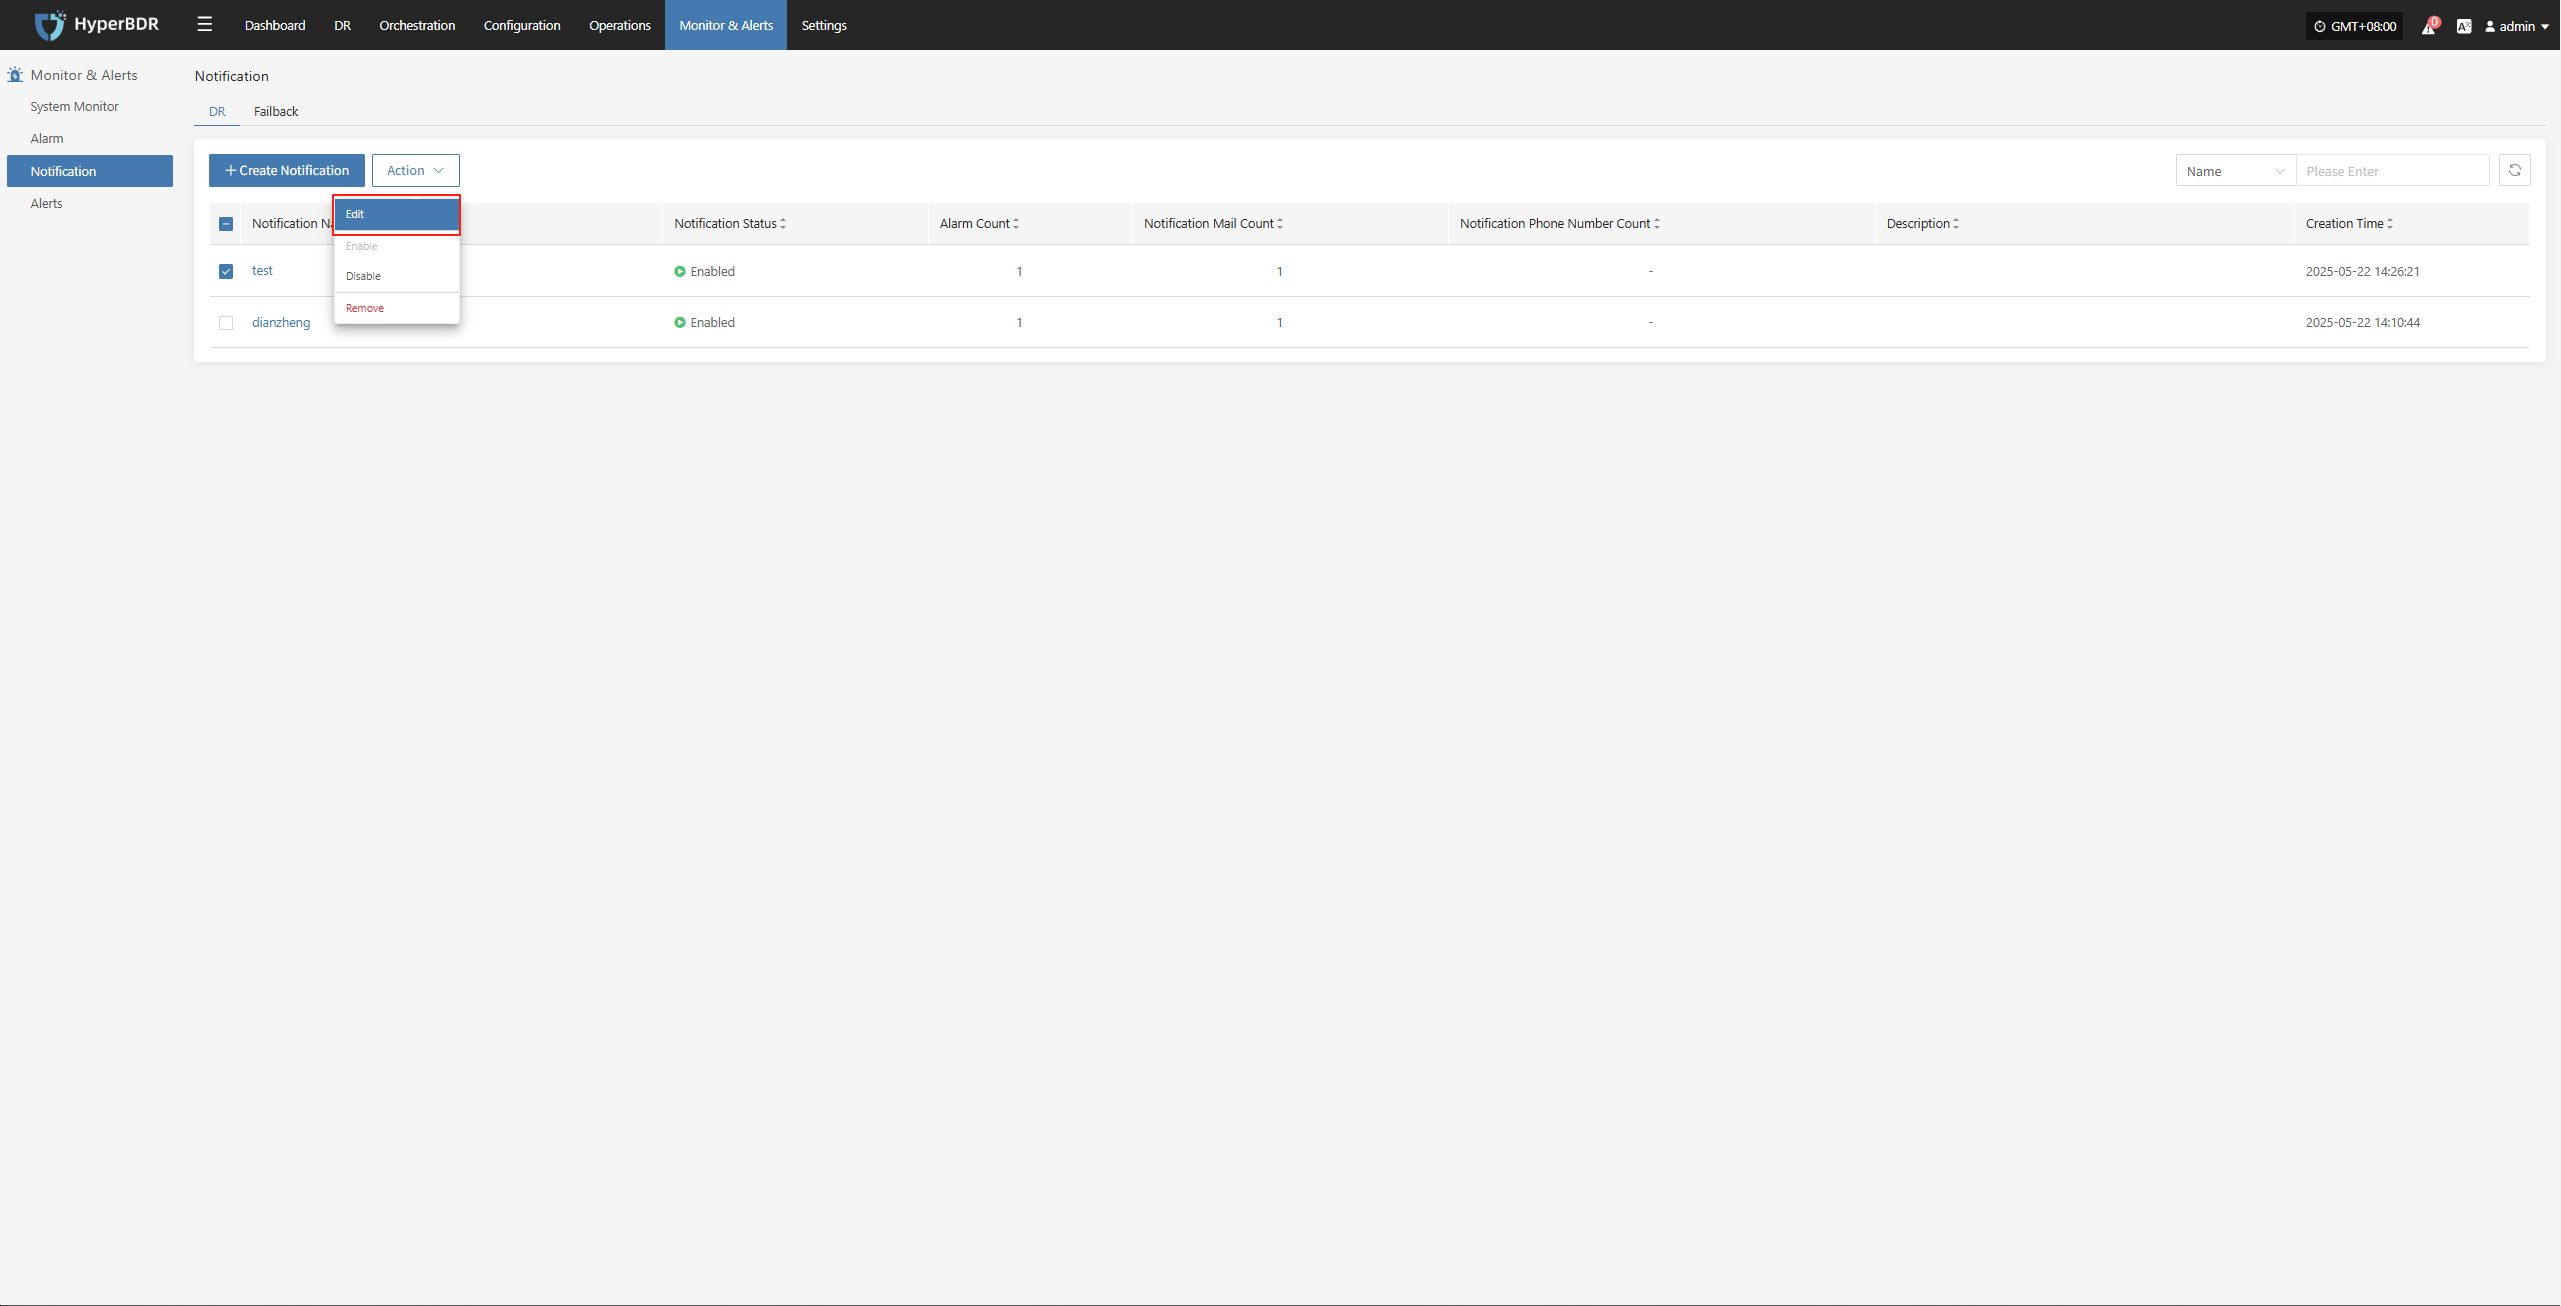Sort by Notification Status column arrows
This screenshot has width=2561, height=1306.
pos(783,224)
